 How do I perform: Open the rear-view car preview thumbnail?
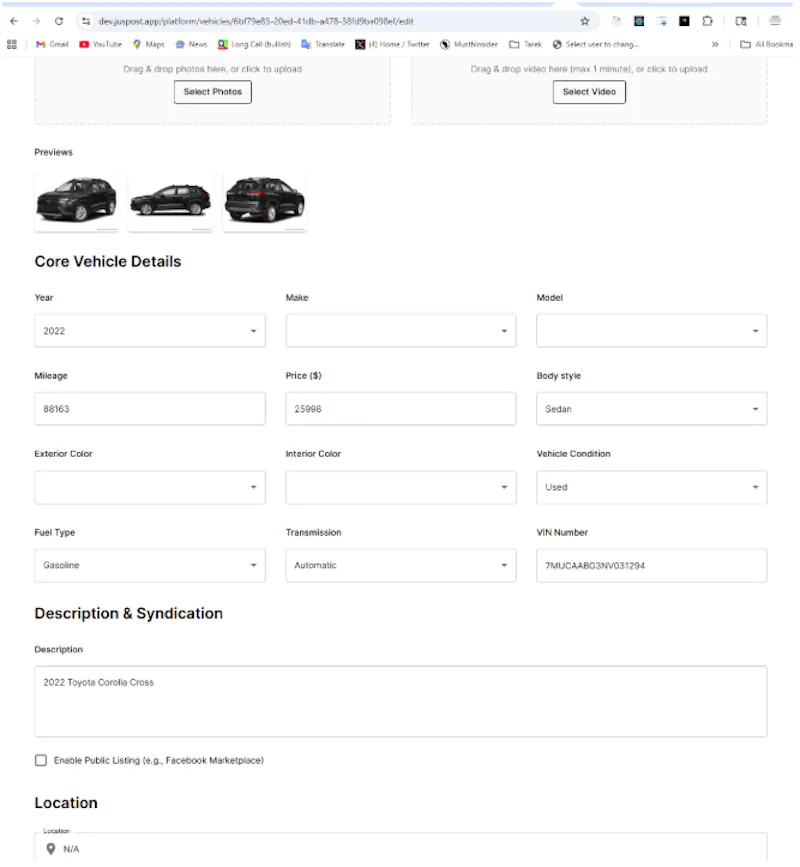click(x=265, y=201)
